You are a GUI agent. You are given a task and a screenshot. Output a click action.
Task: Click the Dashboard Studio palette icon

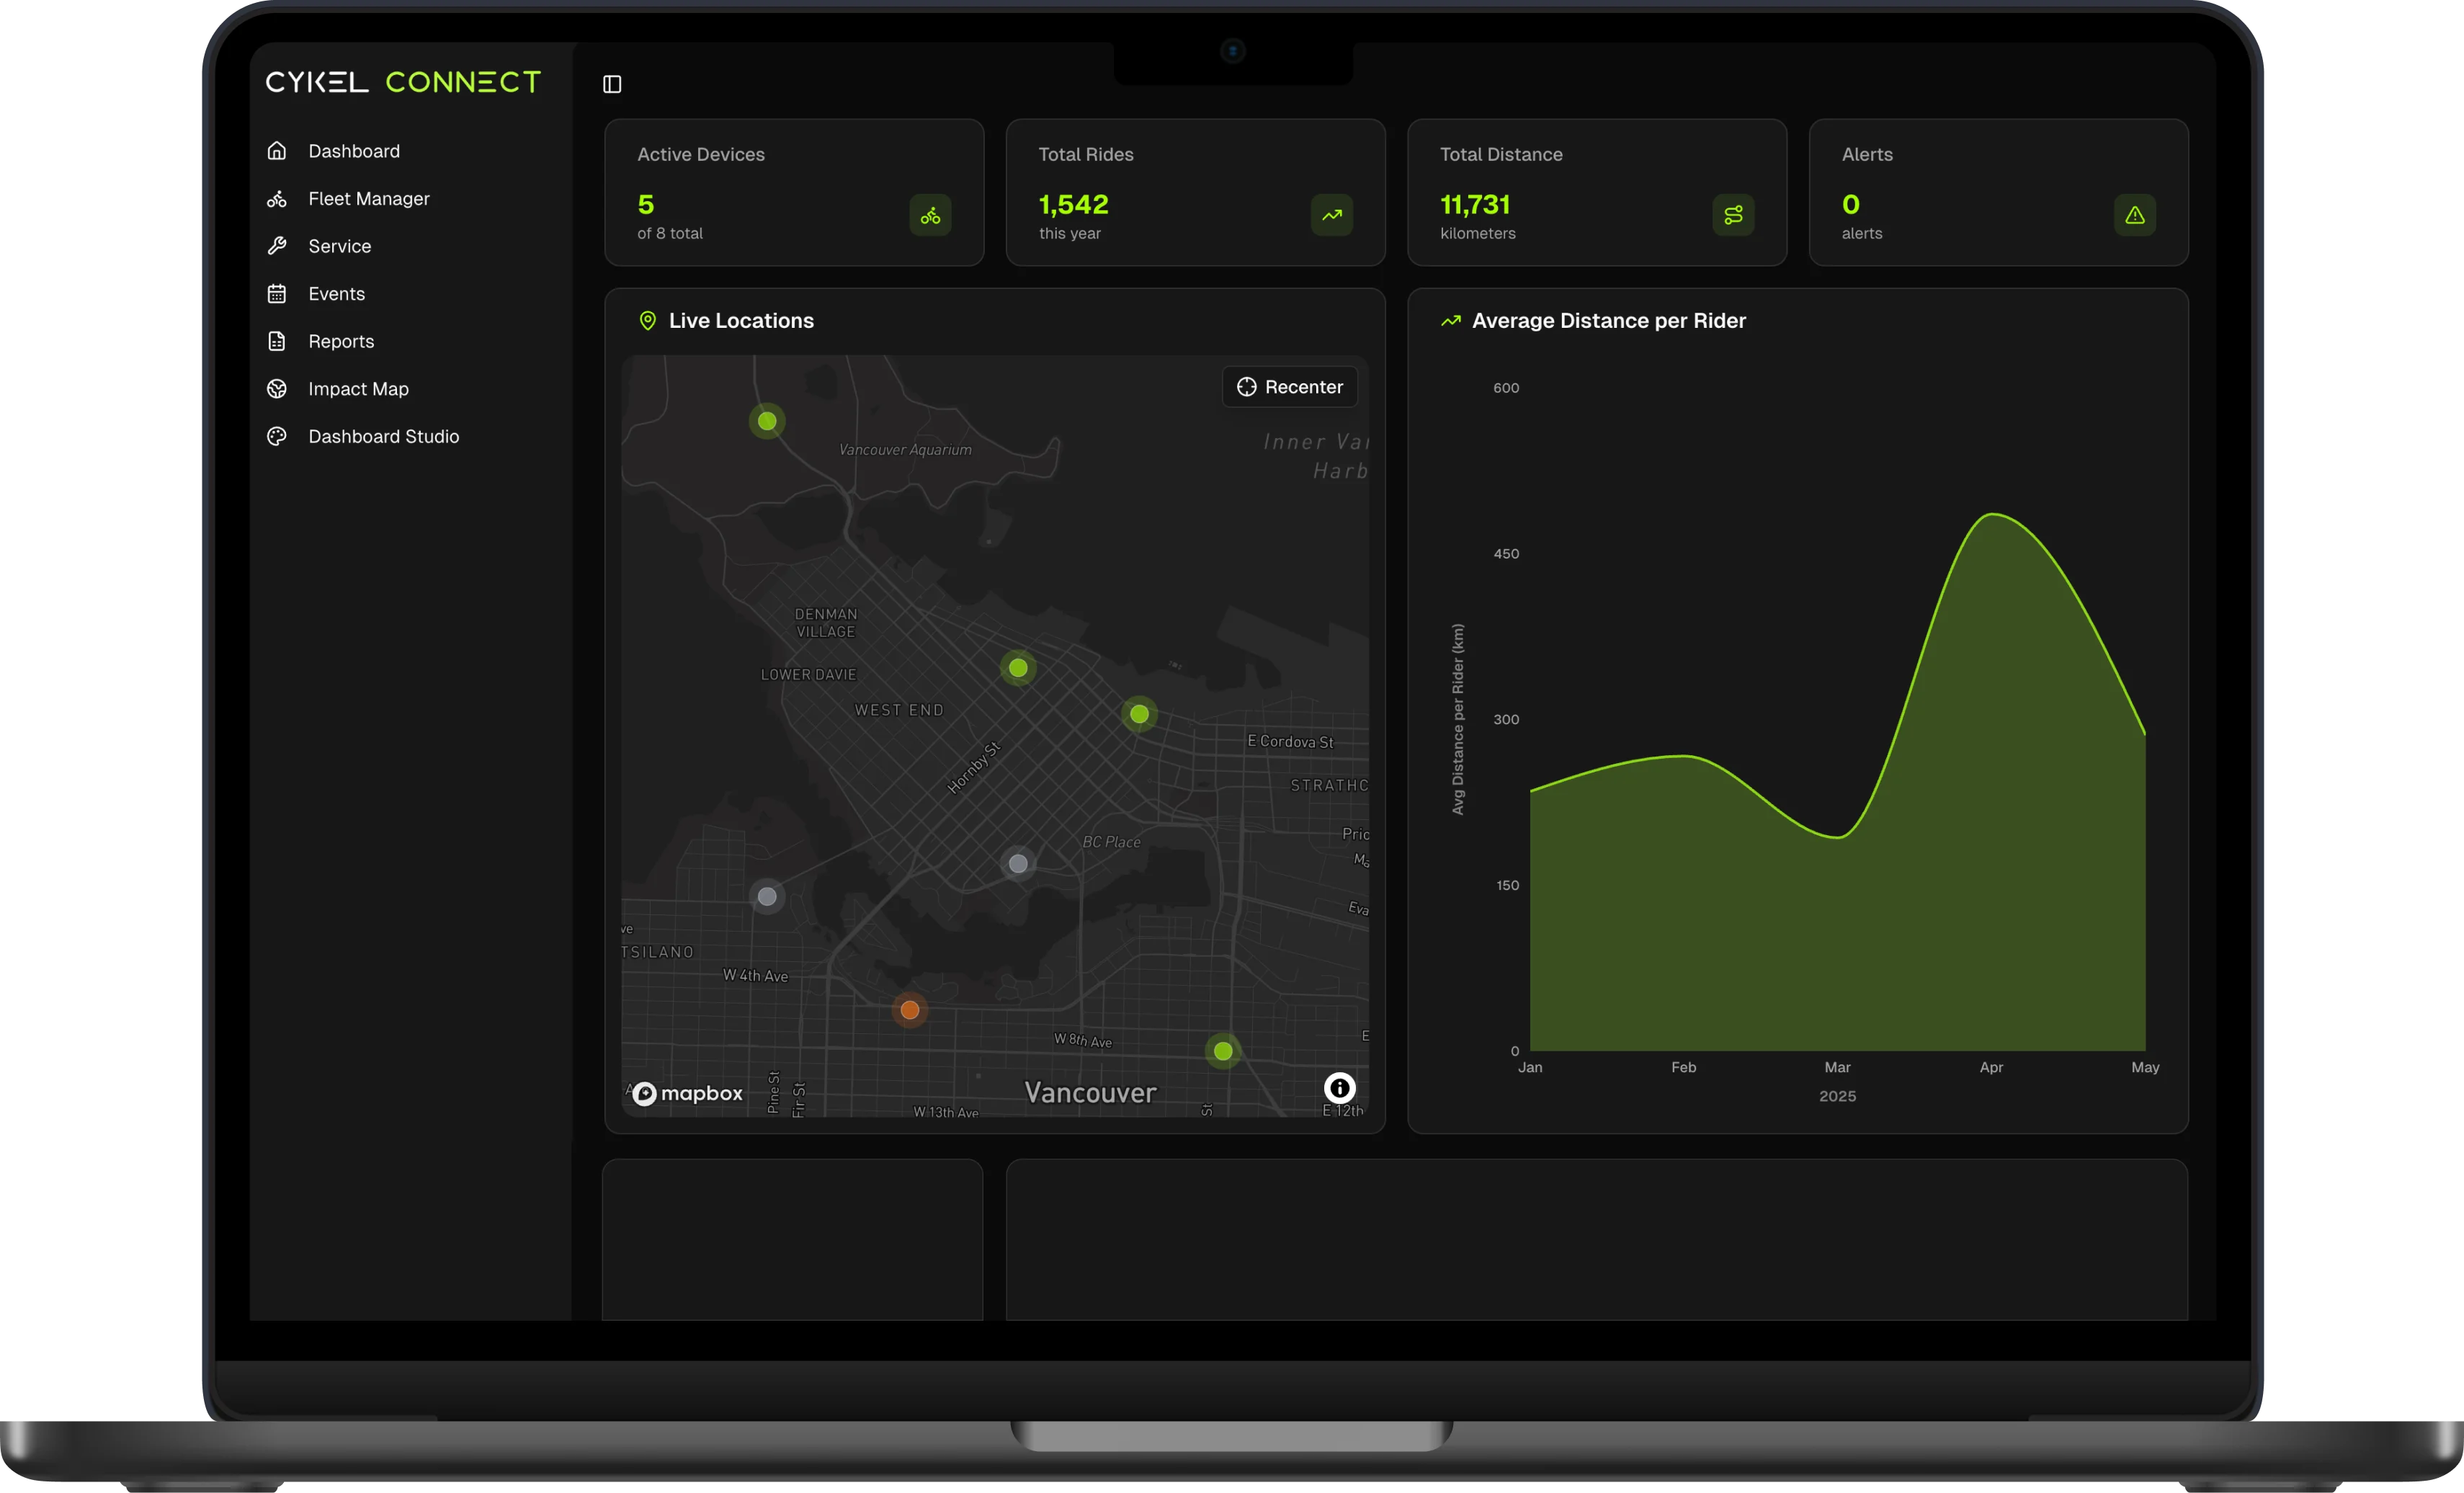click(277, 437)
